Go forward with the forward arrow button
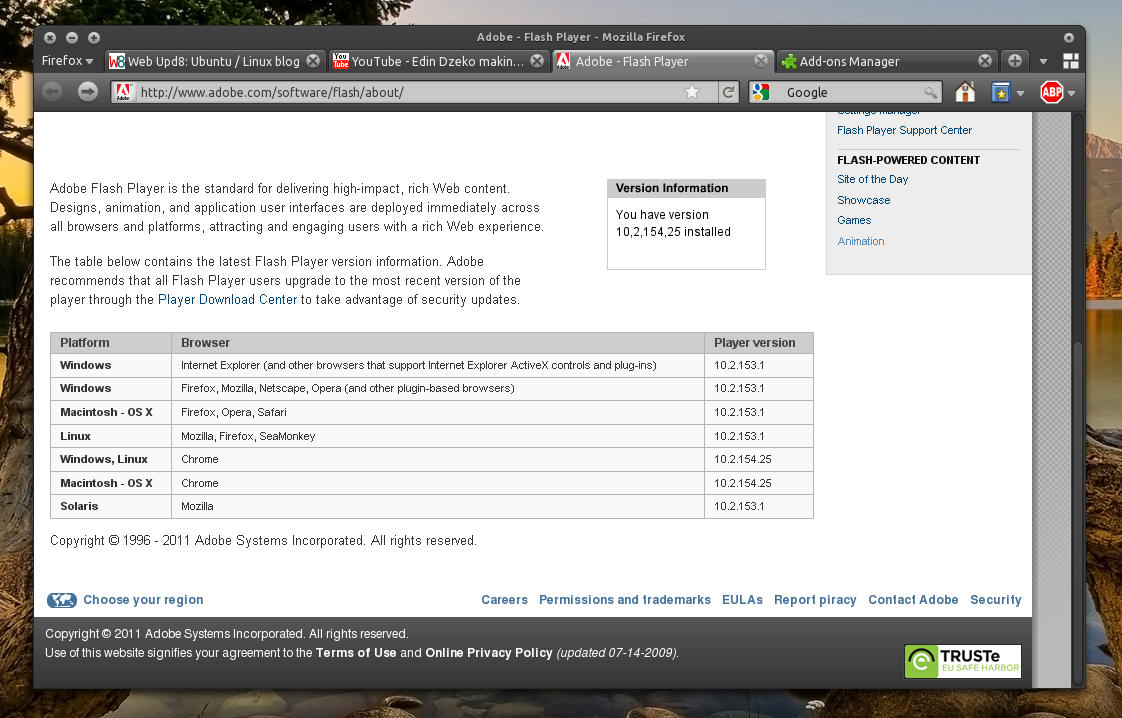The image size is (1122, 718). pos(87,92)
